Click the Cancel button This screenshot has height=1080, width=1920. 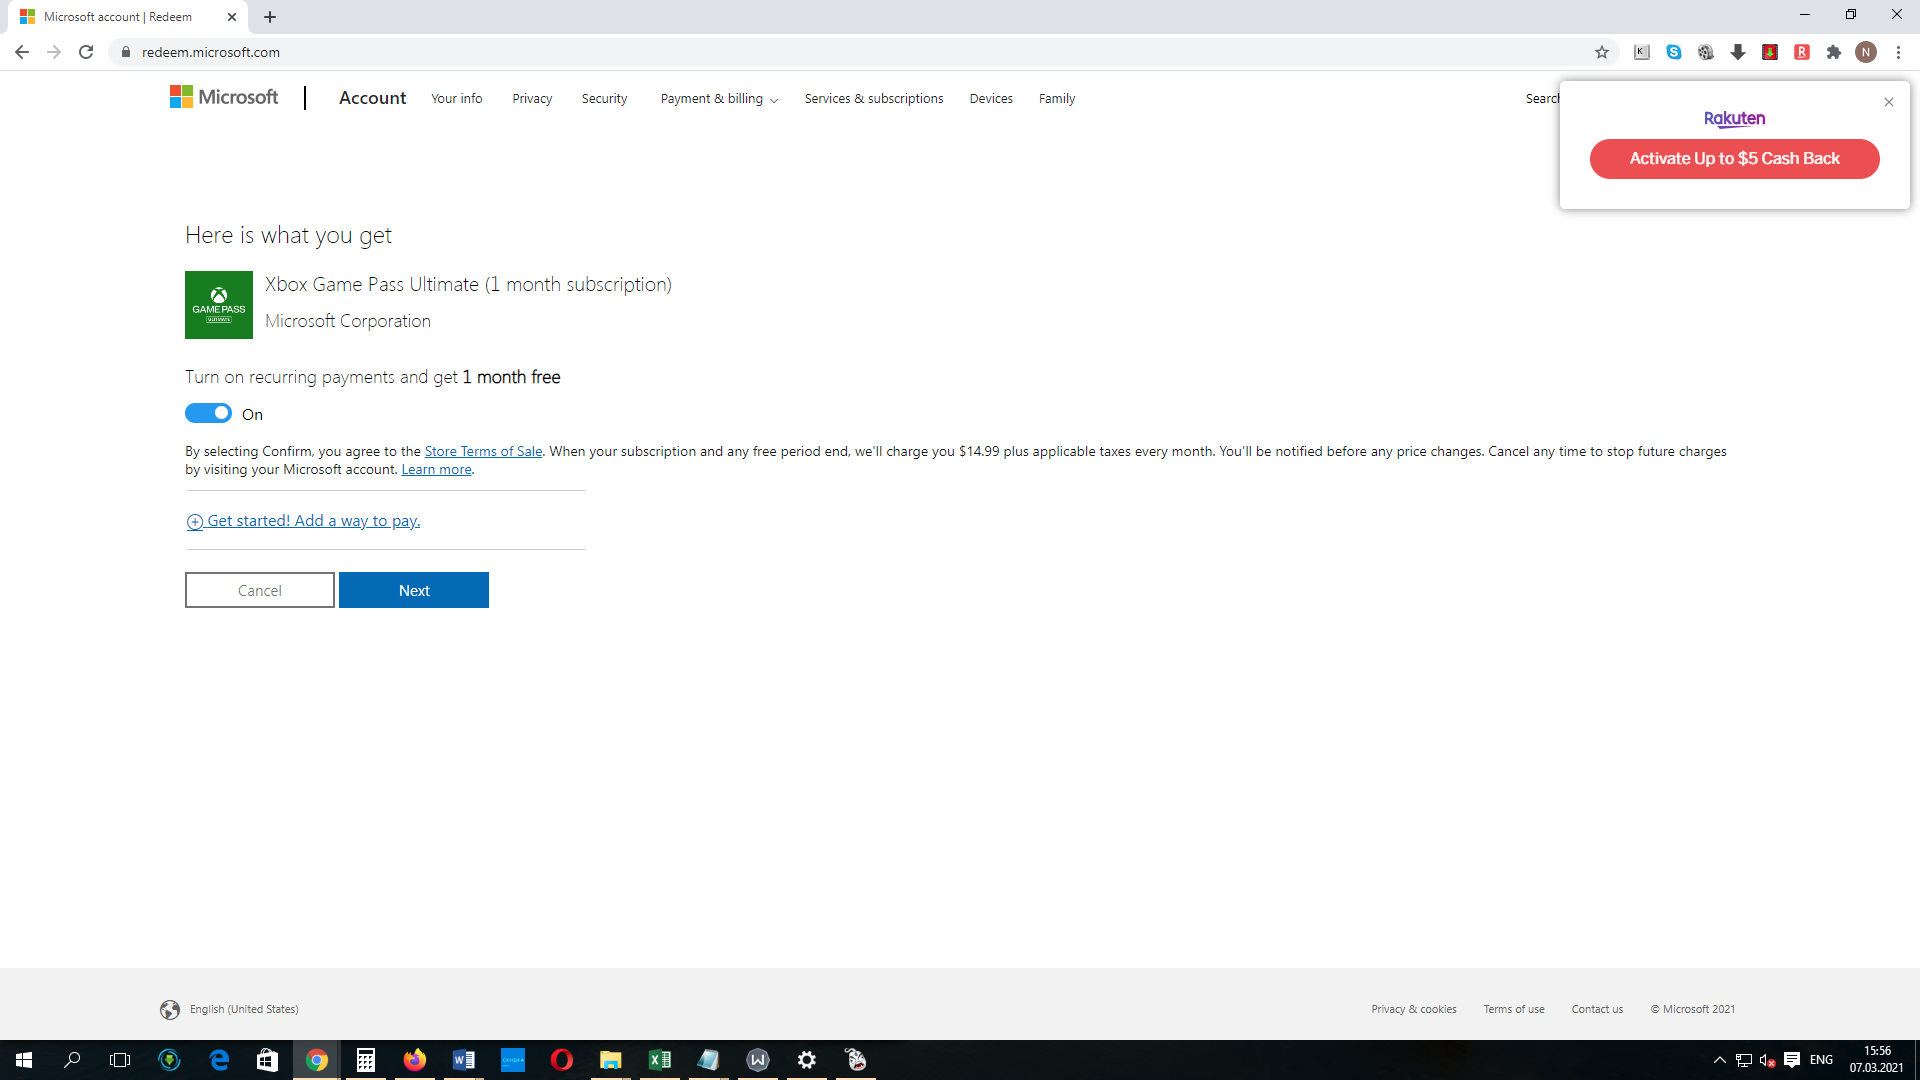pyautogui.click(x=260, y=590)
